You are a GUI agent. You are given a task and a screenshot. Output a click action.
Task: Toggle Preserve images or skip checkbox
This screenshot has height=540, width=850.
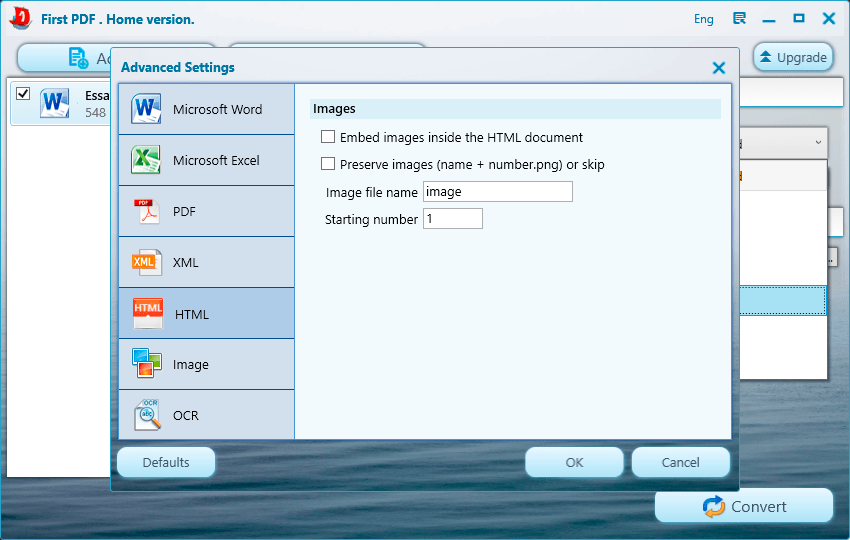(328, 164)
